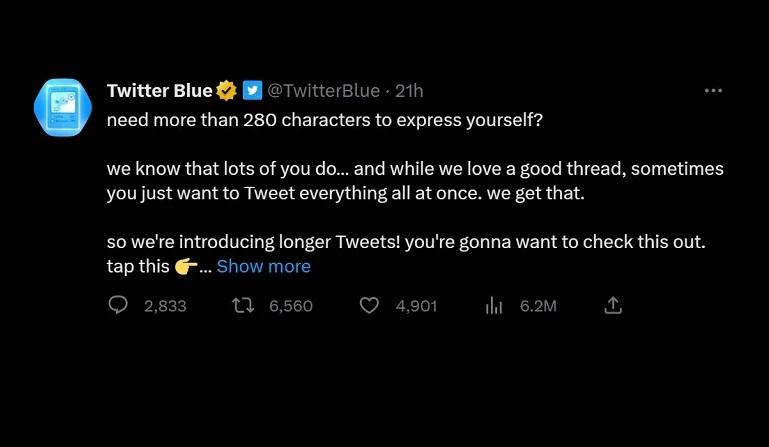Viewport: 769px width, 447px height.
Task: Open the @TwitterBlue handle link
Action: click(x=323, y=91)
